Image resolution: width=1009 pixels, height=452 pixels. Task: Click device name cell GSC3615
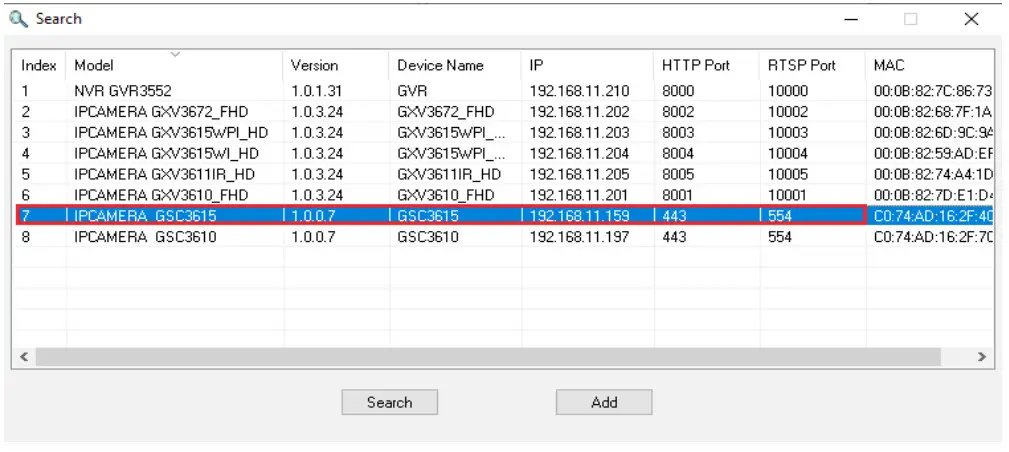(x=428, y=216)
